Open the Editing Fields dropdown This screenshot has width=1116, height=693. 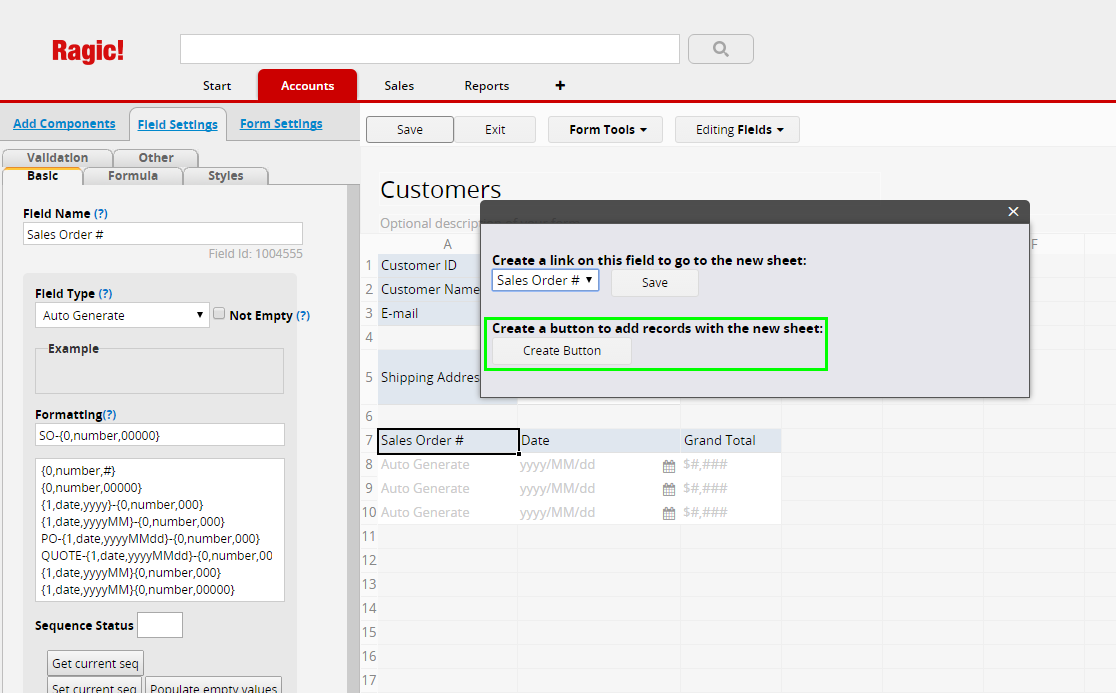[737, 130]
